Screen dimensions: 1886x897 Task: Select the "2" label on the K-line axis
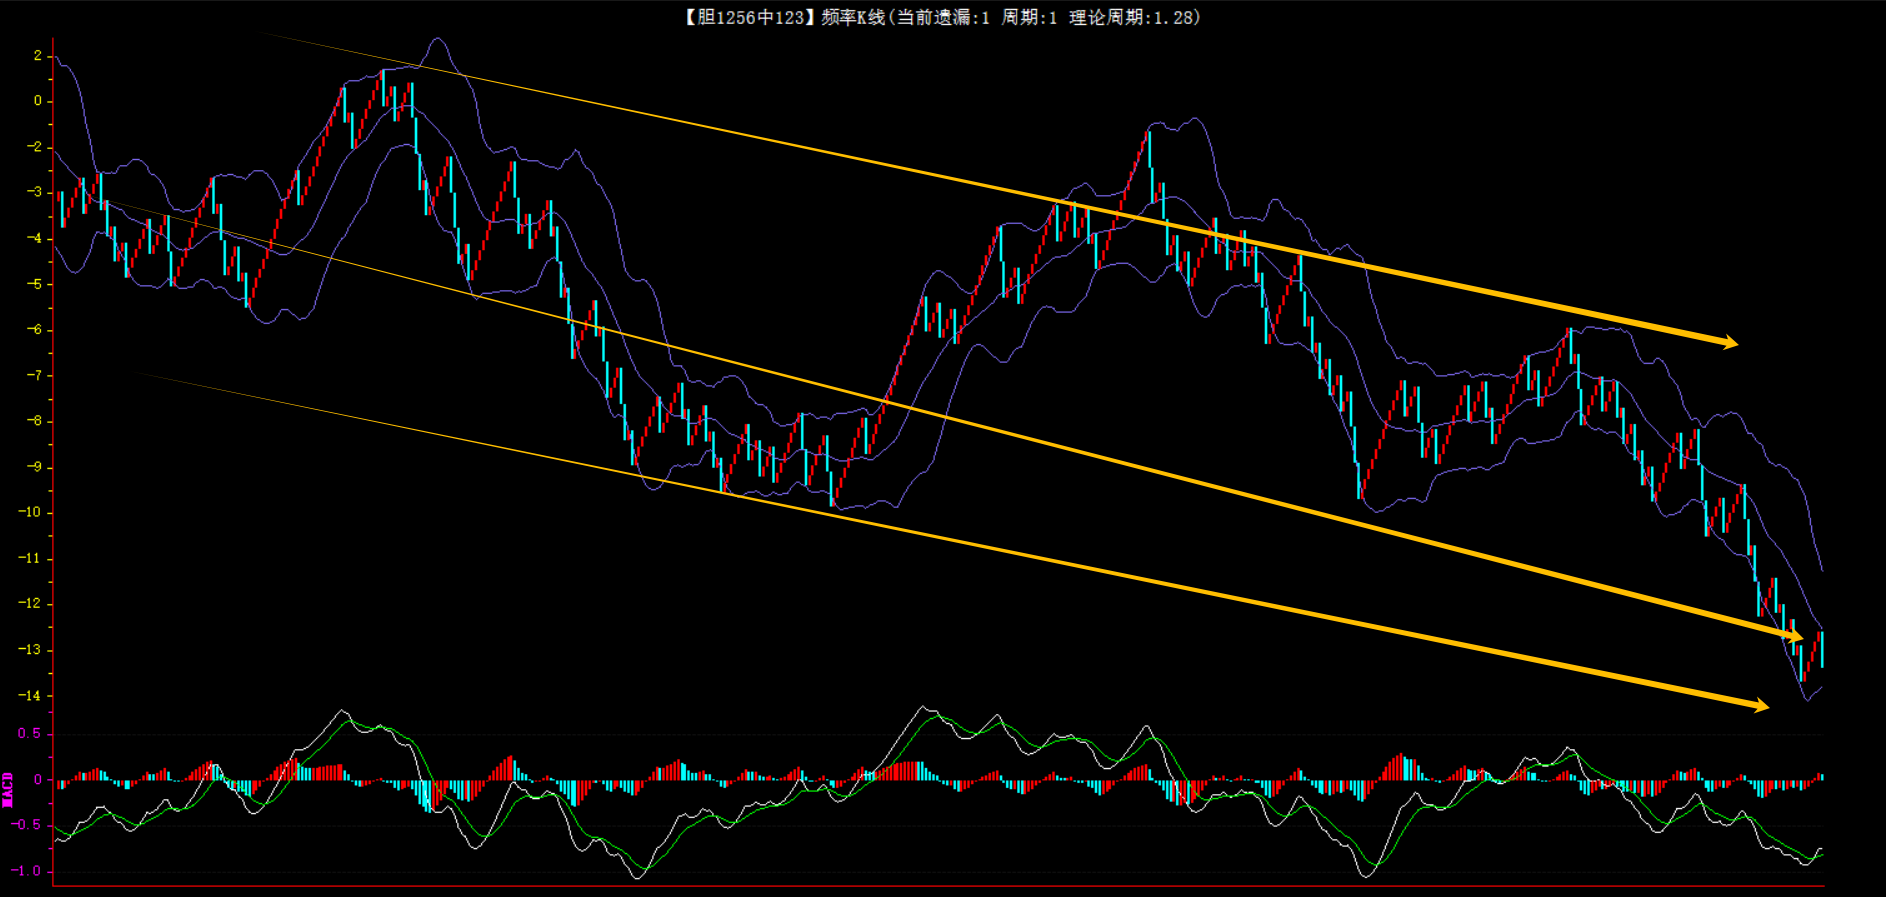click(38, 55)
